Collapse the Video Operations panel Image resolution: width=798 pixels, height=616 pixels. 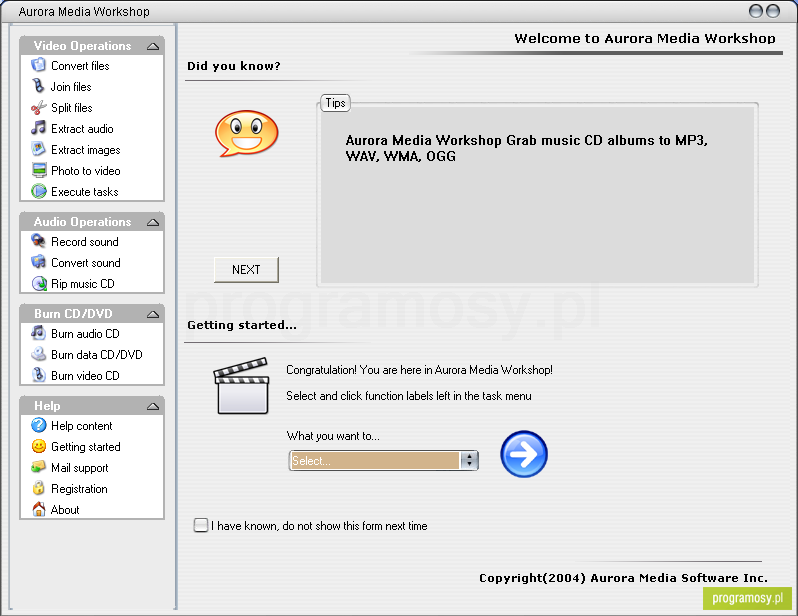(x=153, y=46)
